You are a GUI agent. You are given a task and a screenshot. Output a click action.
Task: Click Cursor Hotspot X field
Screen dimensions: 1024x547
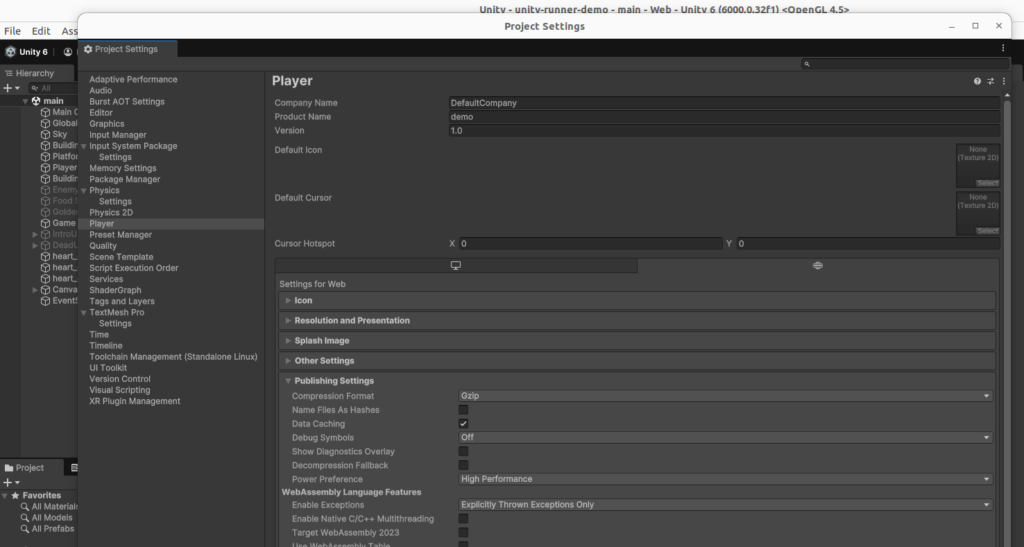tap(590, 243)
